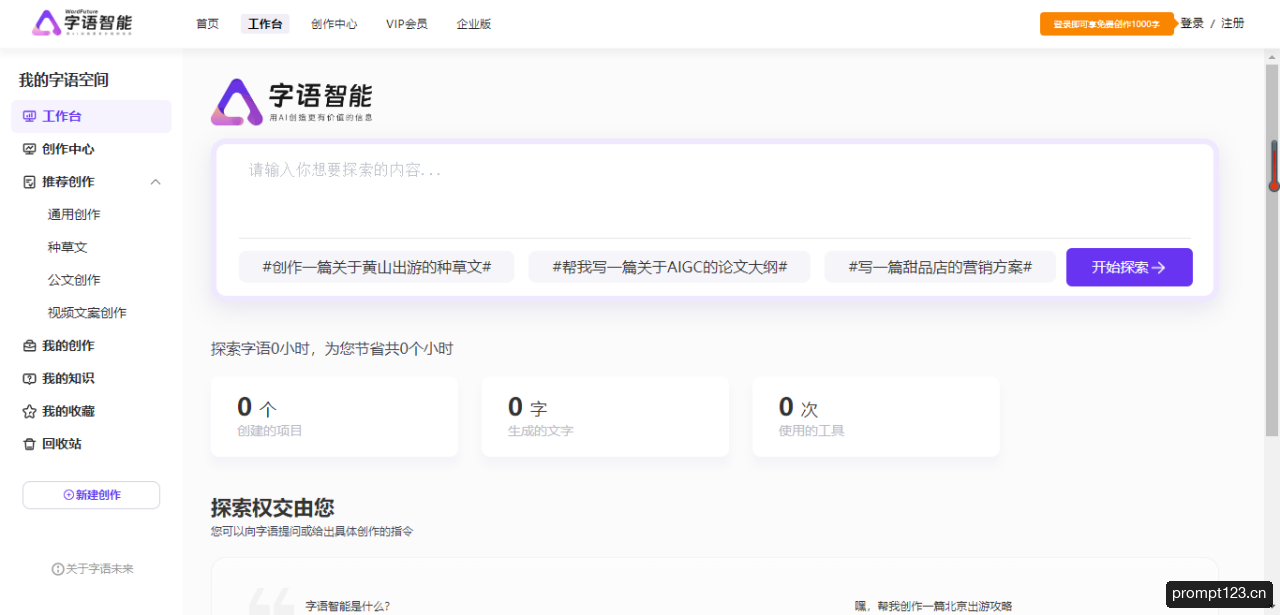Click the 创作中心 sidebar icon
The image size is (1280, 615).
coord(29,149)
